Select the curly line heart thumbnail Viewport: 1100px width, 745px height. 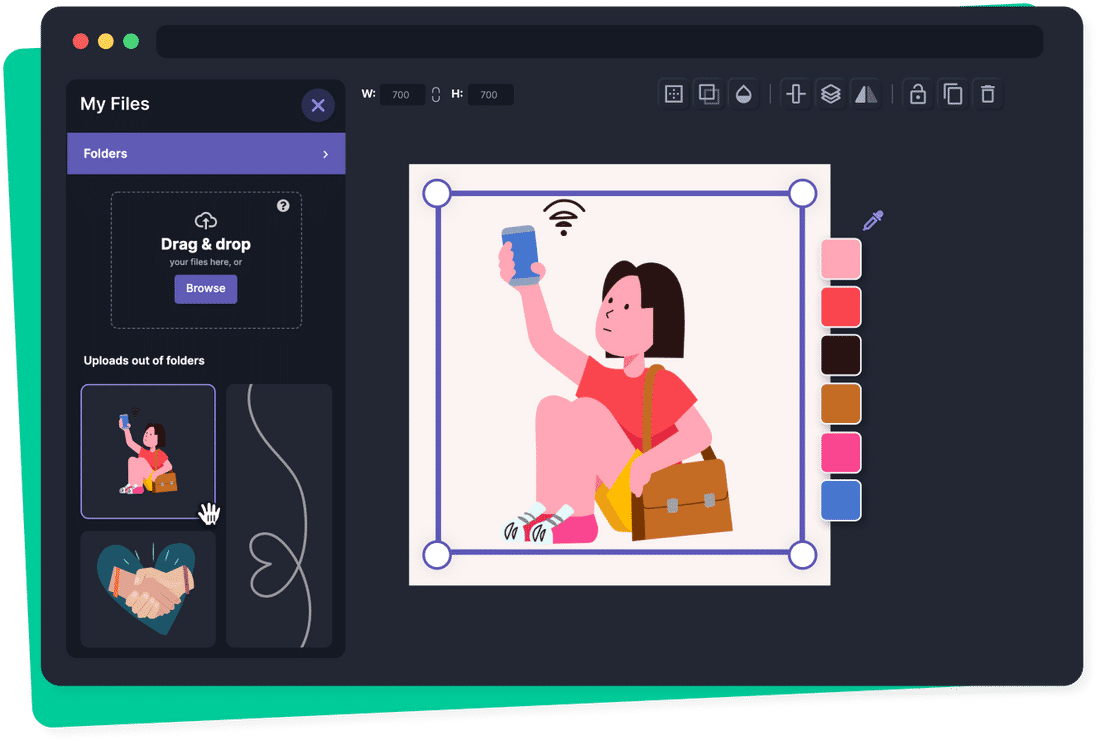pyautogui.click(x=279, y=515)
